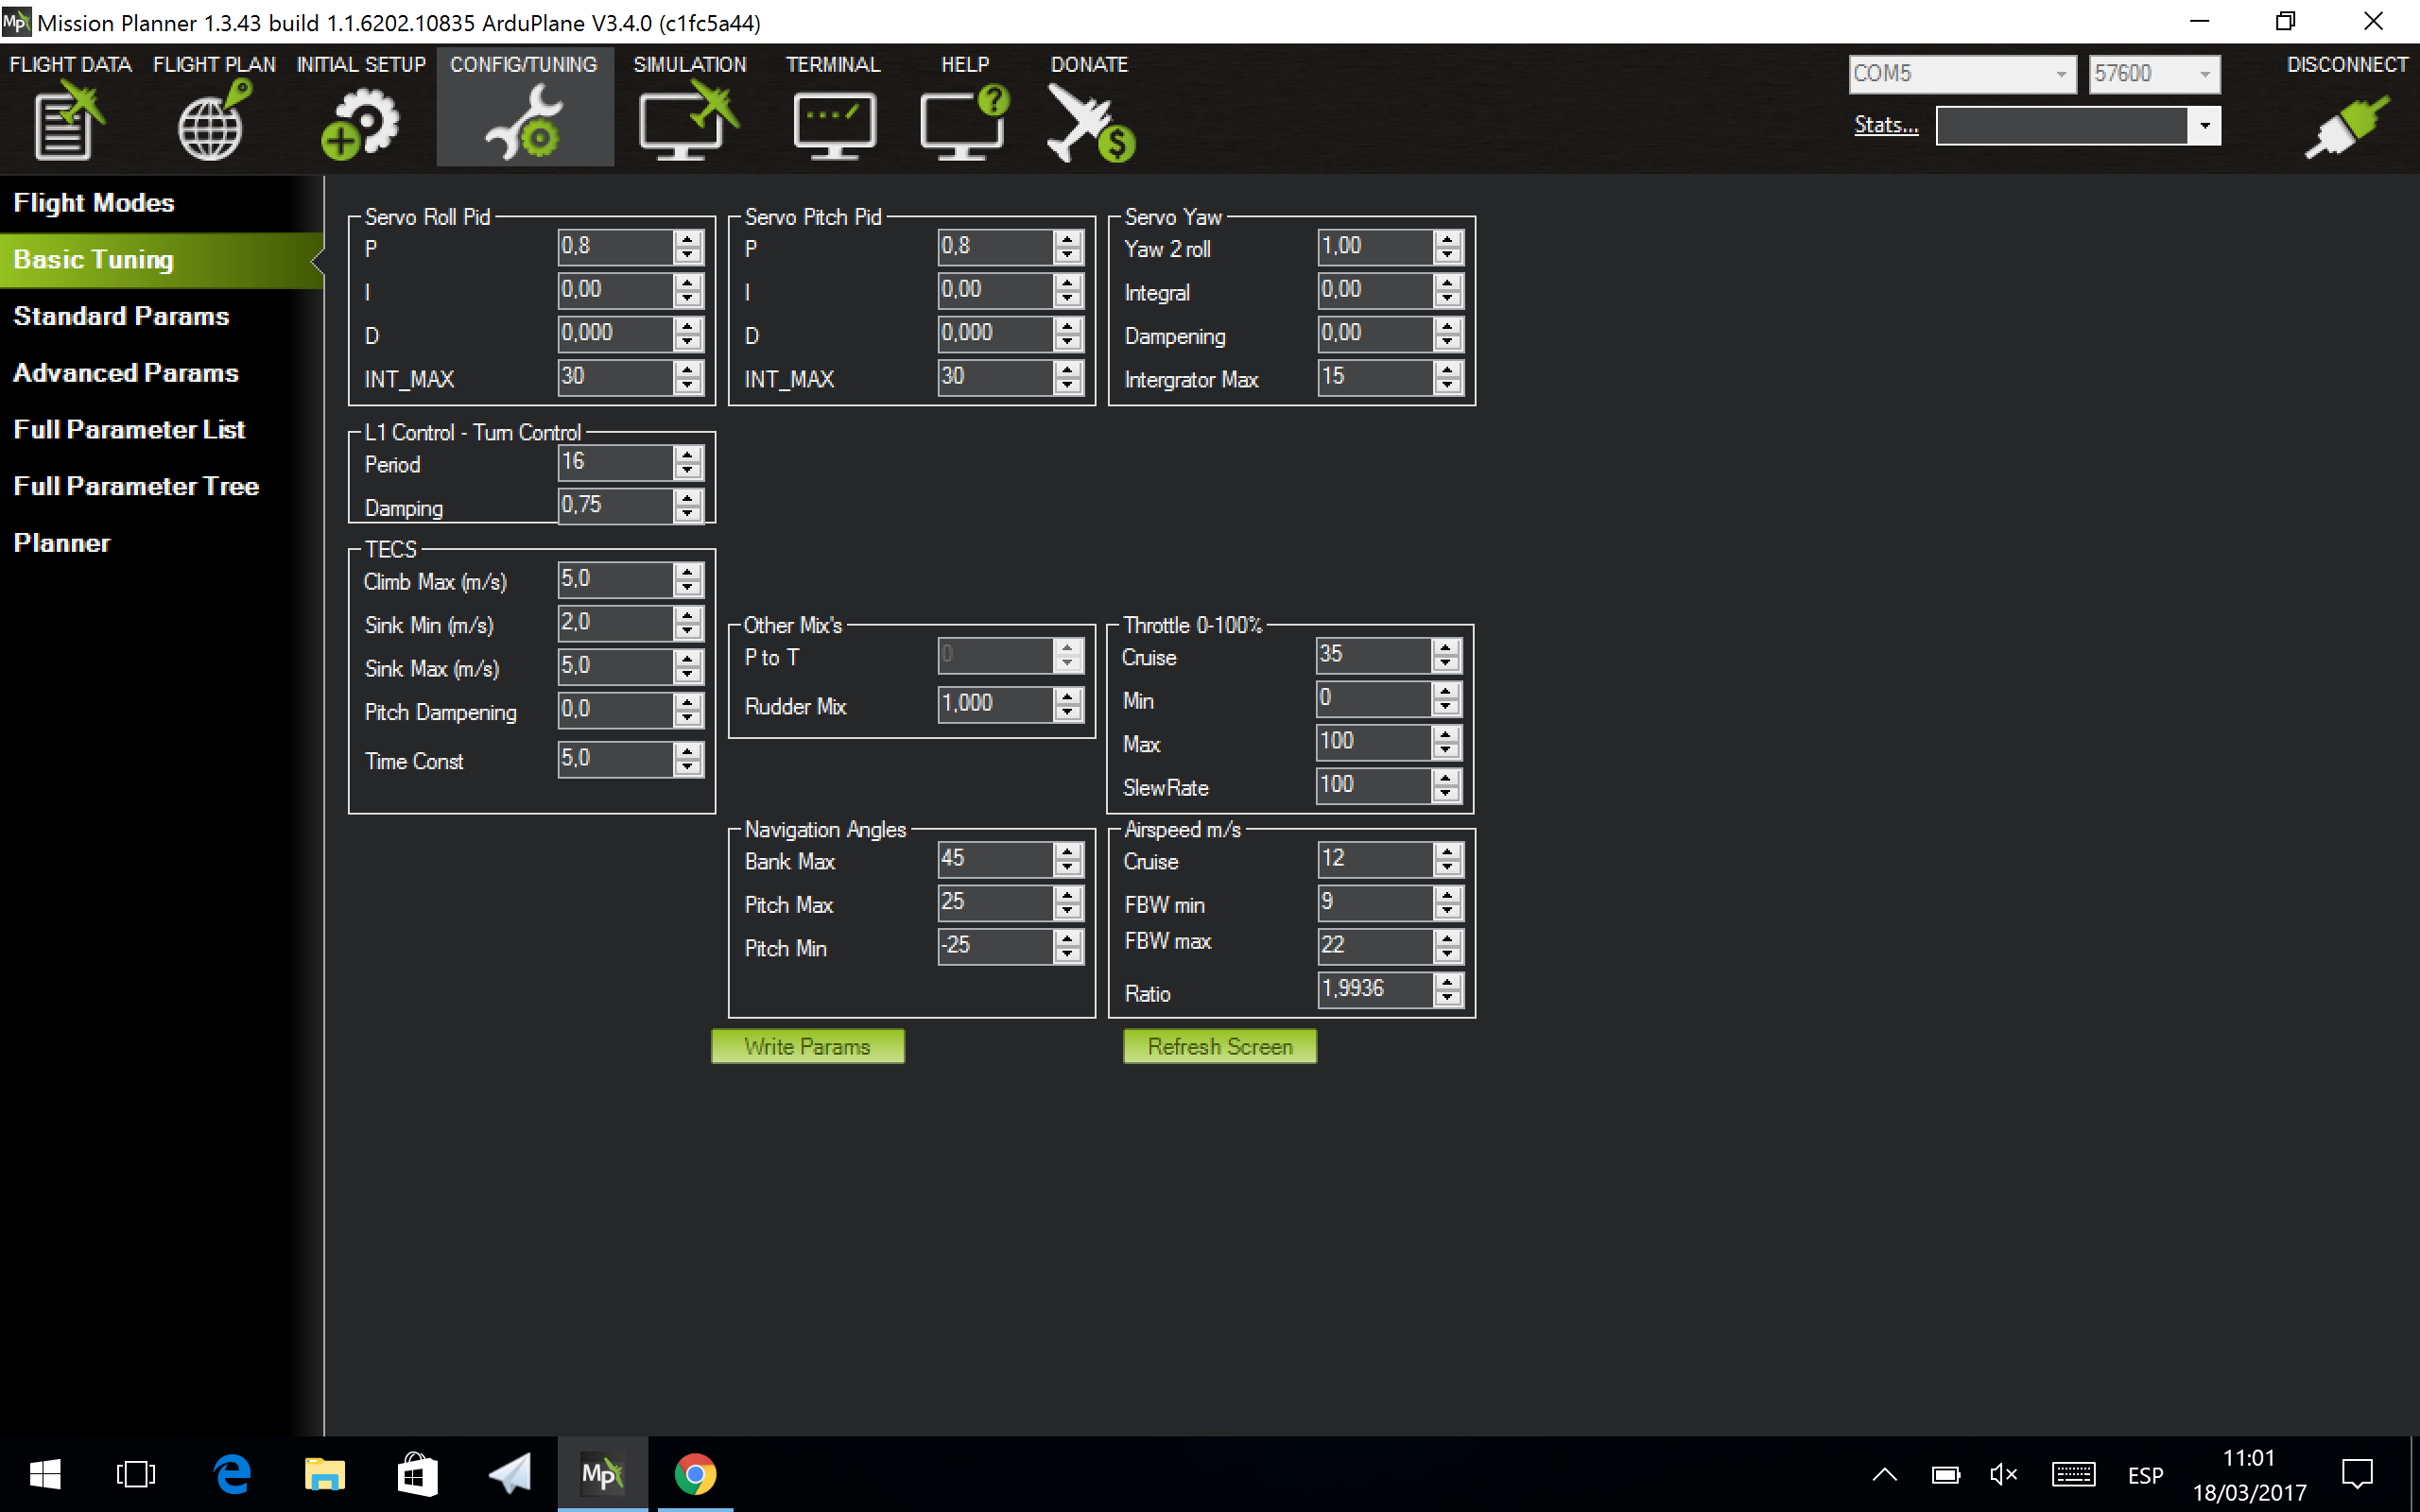
Task: Click the Airspeed Cruise input field
Action: [x=1373, y=858]
